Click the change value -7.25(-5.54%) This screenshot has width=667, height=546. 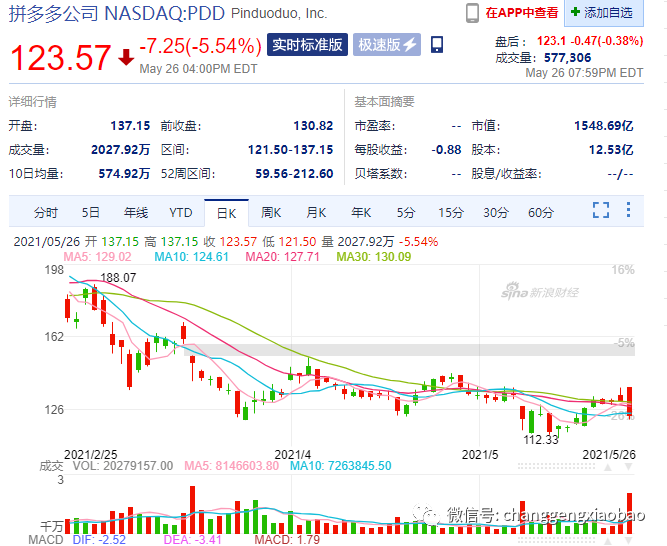tap(200, 46)
